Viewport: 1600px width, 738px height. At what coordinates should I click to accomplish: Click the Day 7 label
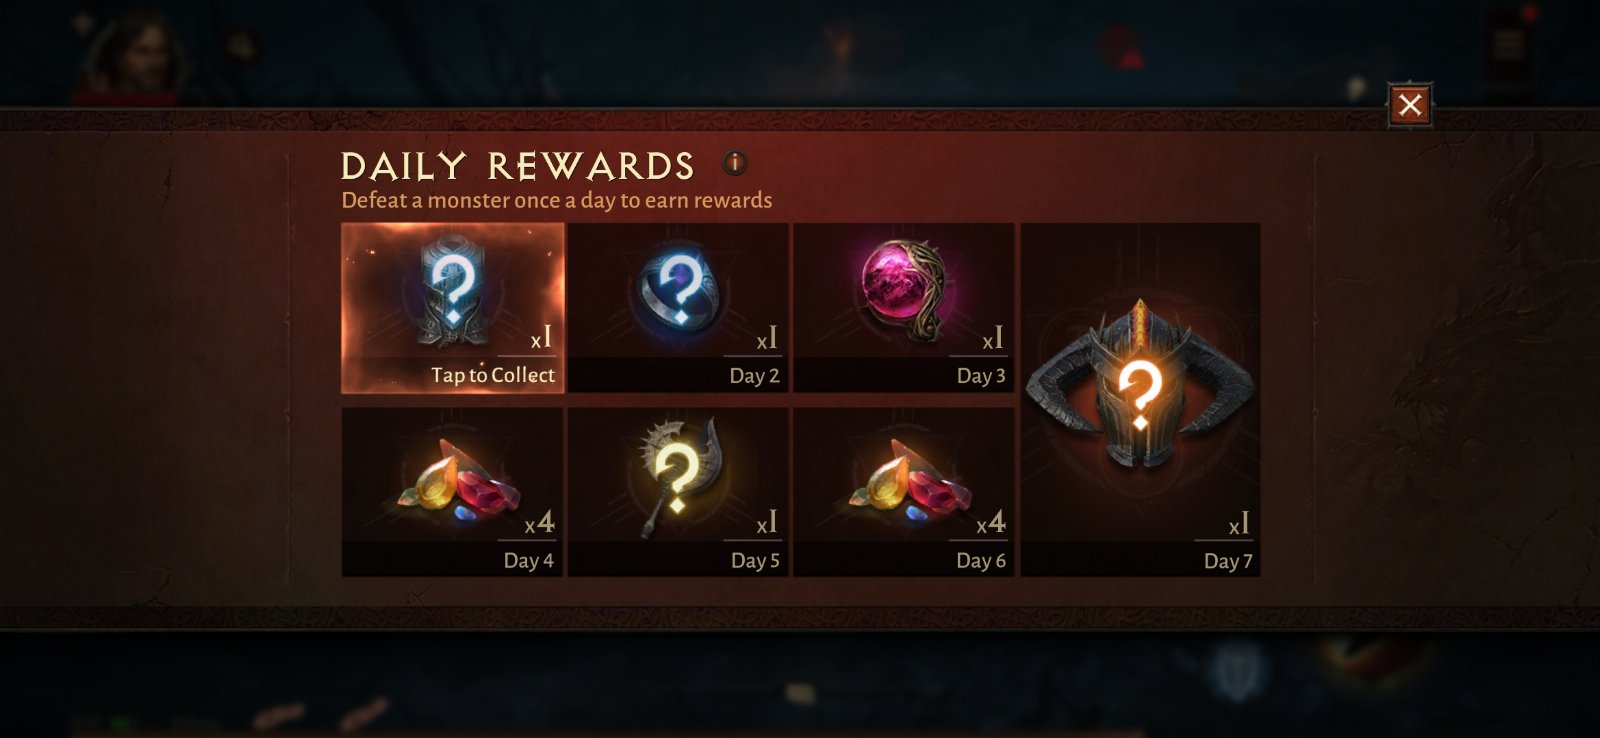tap(1228, 561)
